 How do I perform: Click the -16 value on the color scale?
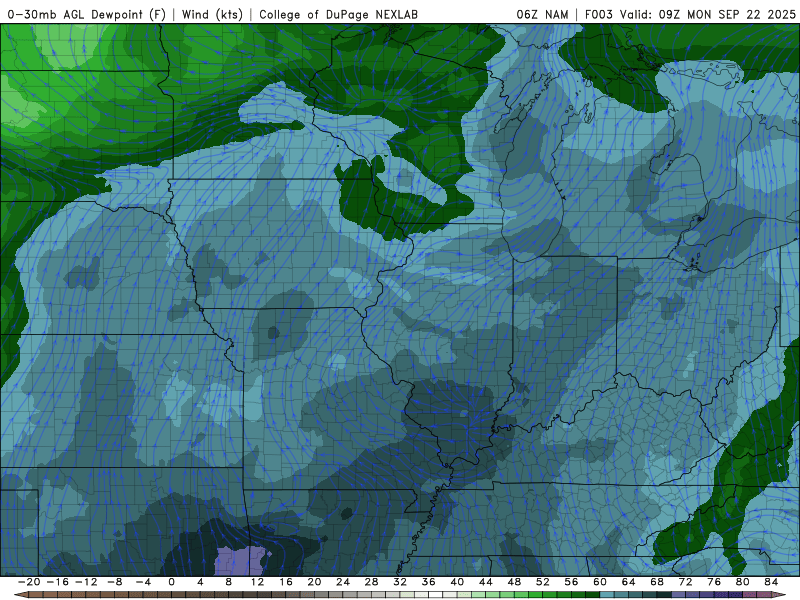57,582
